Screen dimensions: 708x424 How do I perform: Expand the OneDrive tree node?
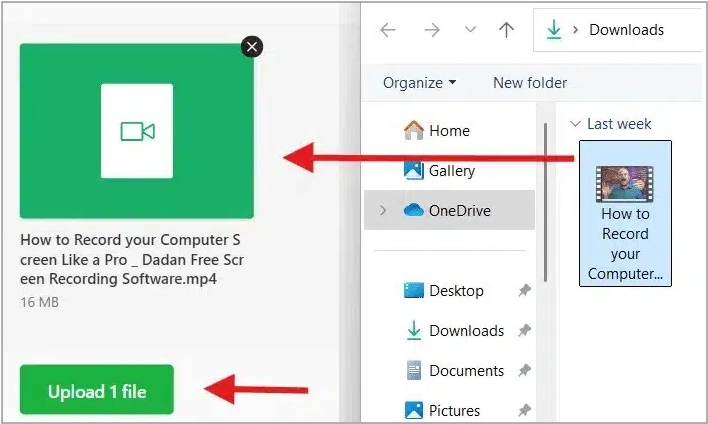point(383,210)
